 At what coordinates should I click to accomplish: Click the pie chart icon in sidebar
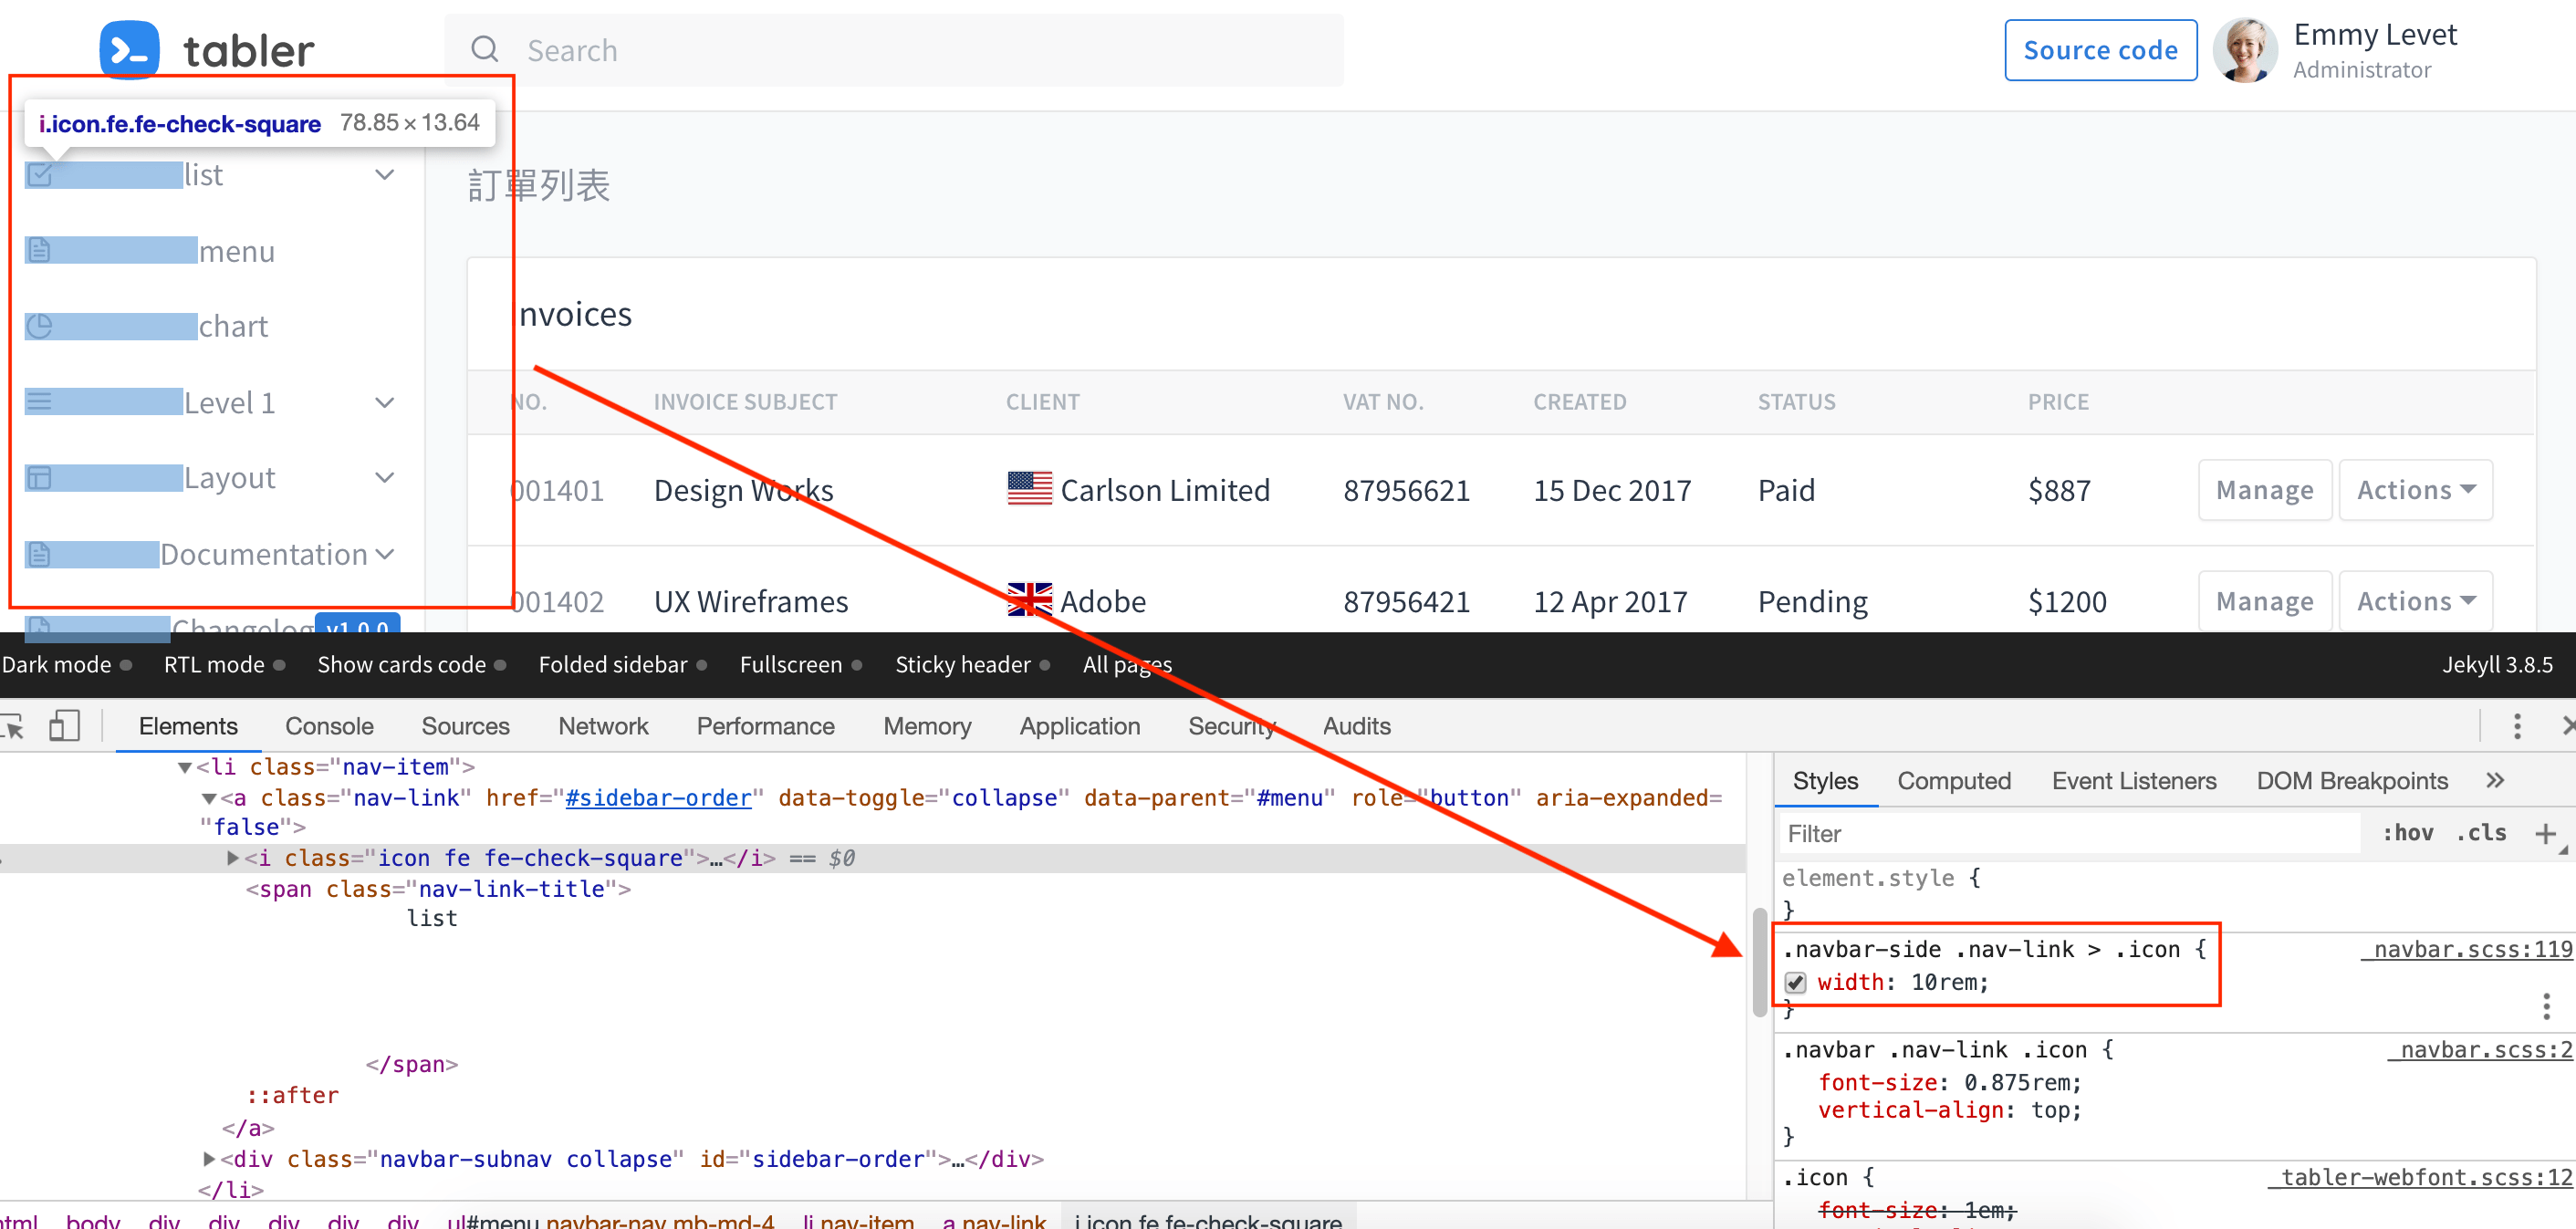37,325
